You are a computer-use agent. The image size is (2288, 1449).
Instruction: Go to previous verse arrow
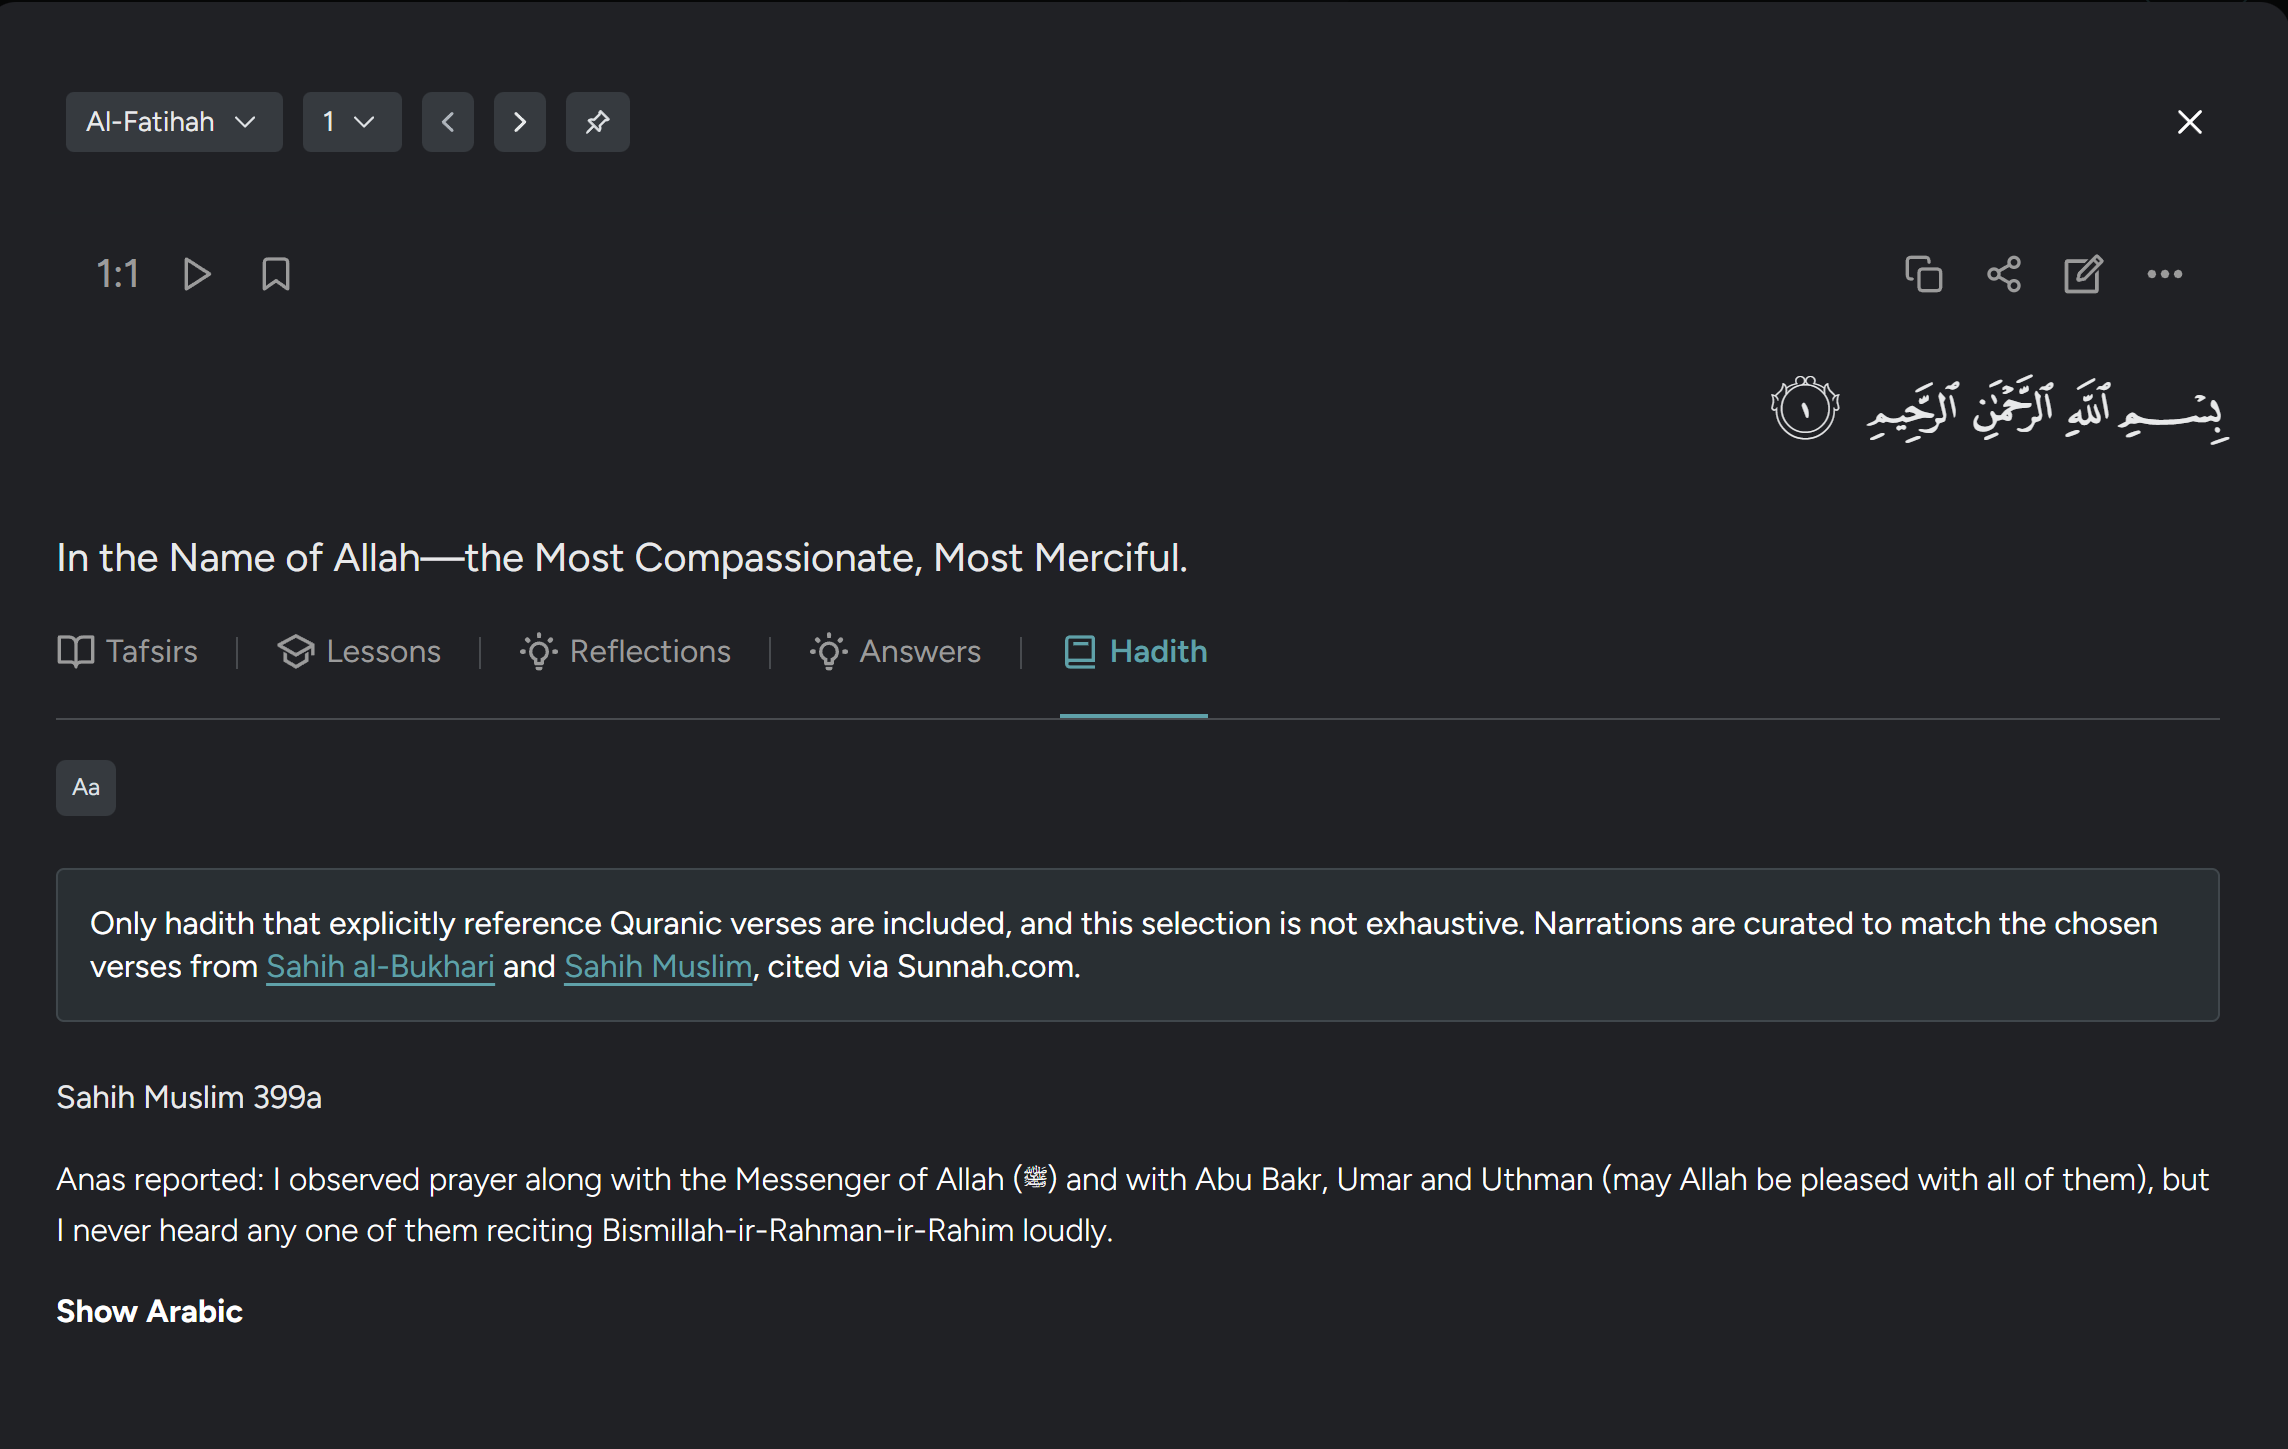[x=448, y=122]
